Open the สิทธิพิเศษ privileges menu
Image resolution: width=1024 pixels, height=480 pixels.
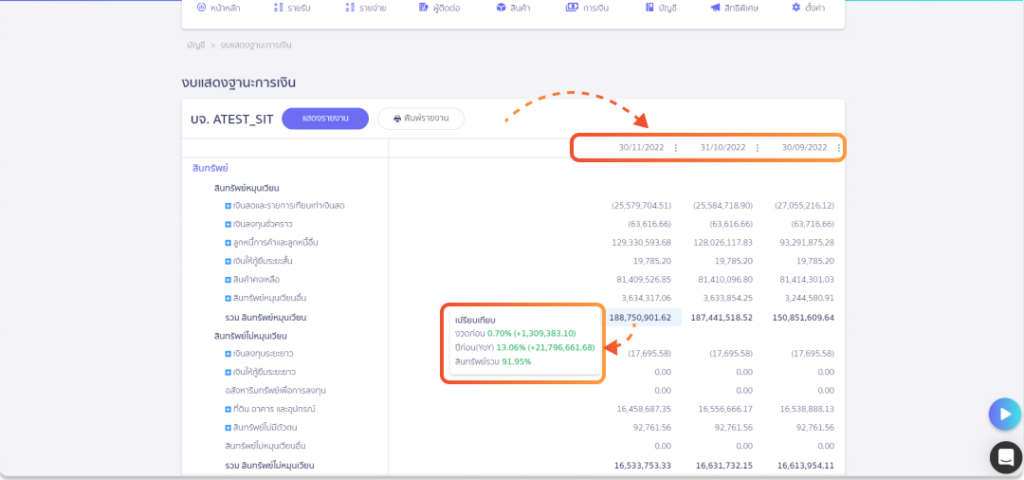pos(735,8)
